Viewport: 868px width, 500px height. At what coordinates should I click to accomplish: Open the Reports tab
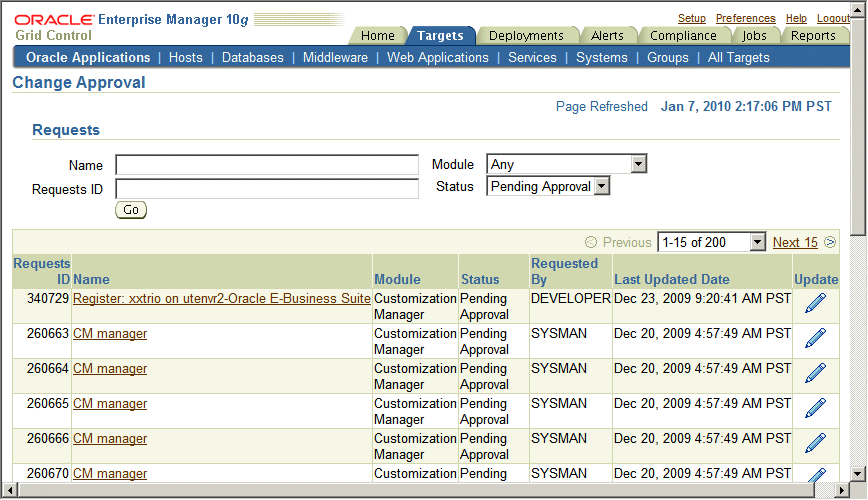pyautogui.click(x=813, y=35)
